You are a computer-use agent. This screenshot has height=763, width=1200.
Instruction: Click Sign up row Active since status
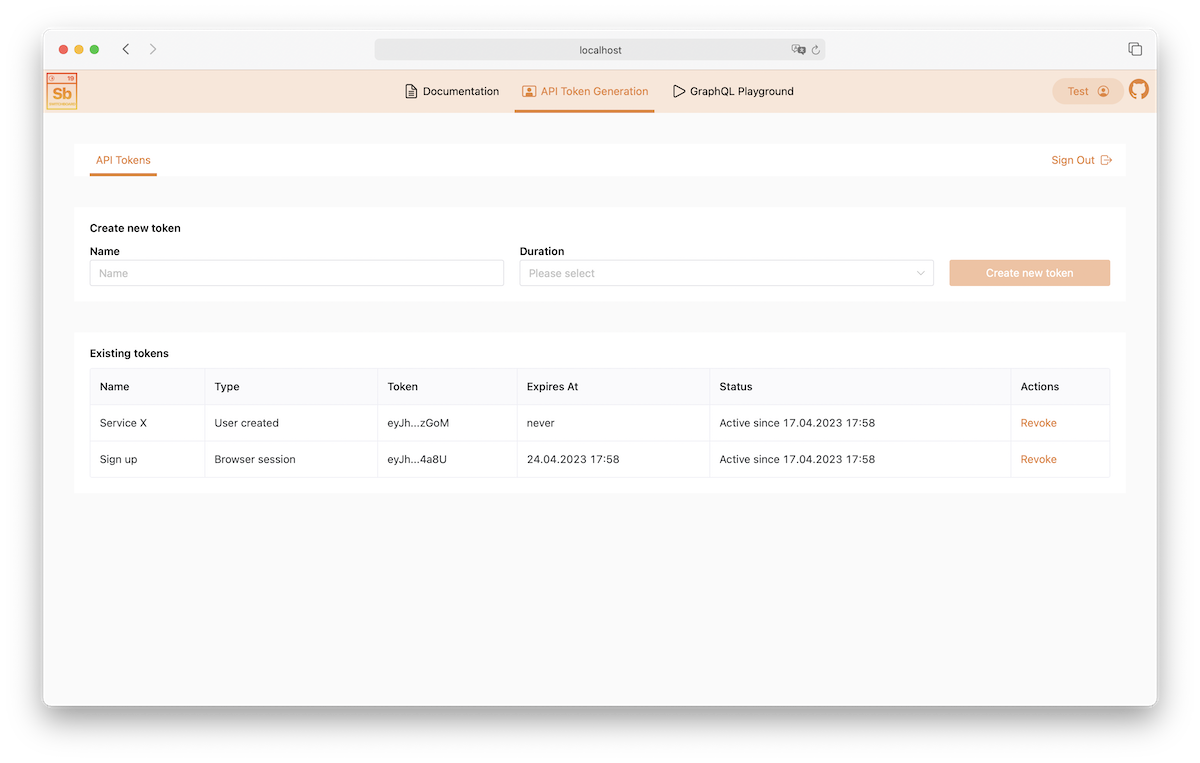[797, 459]
